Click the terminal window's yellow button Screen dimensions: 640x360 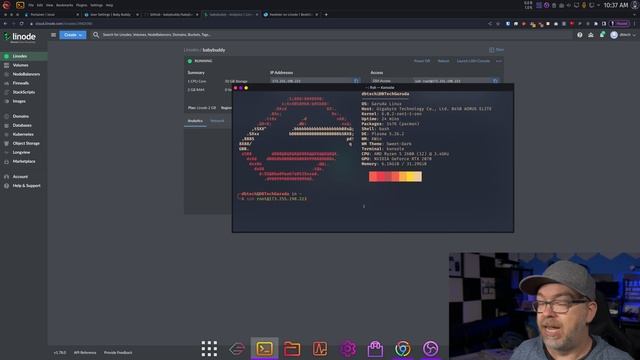pyautogui.click(x=246, y=88)
